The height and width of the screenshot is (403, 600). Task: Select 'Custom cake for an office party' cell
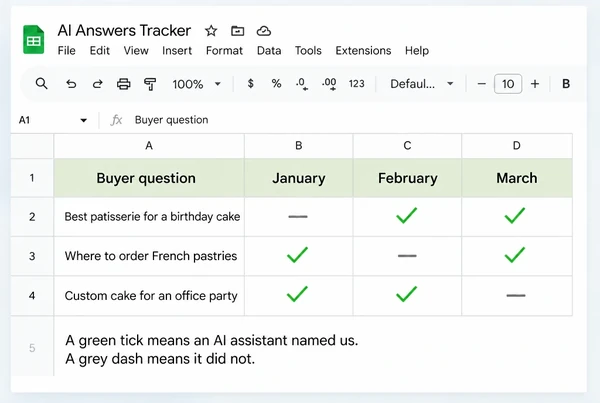149,295
